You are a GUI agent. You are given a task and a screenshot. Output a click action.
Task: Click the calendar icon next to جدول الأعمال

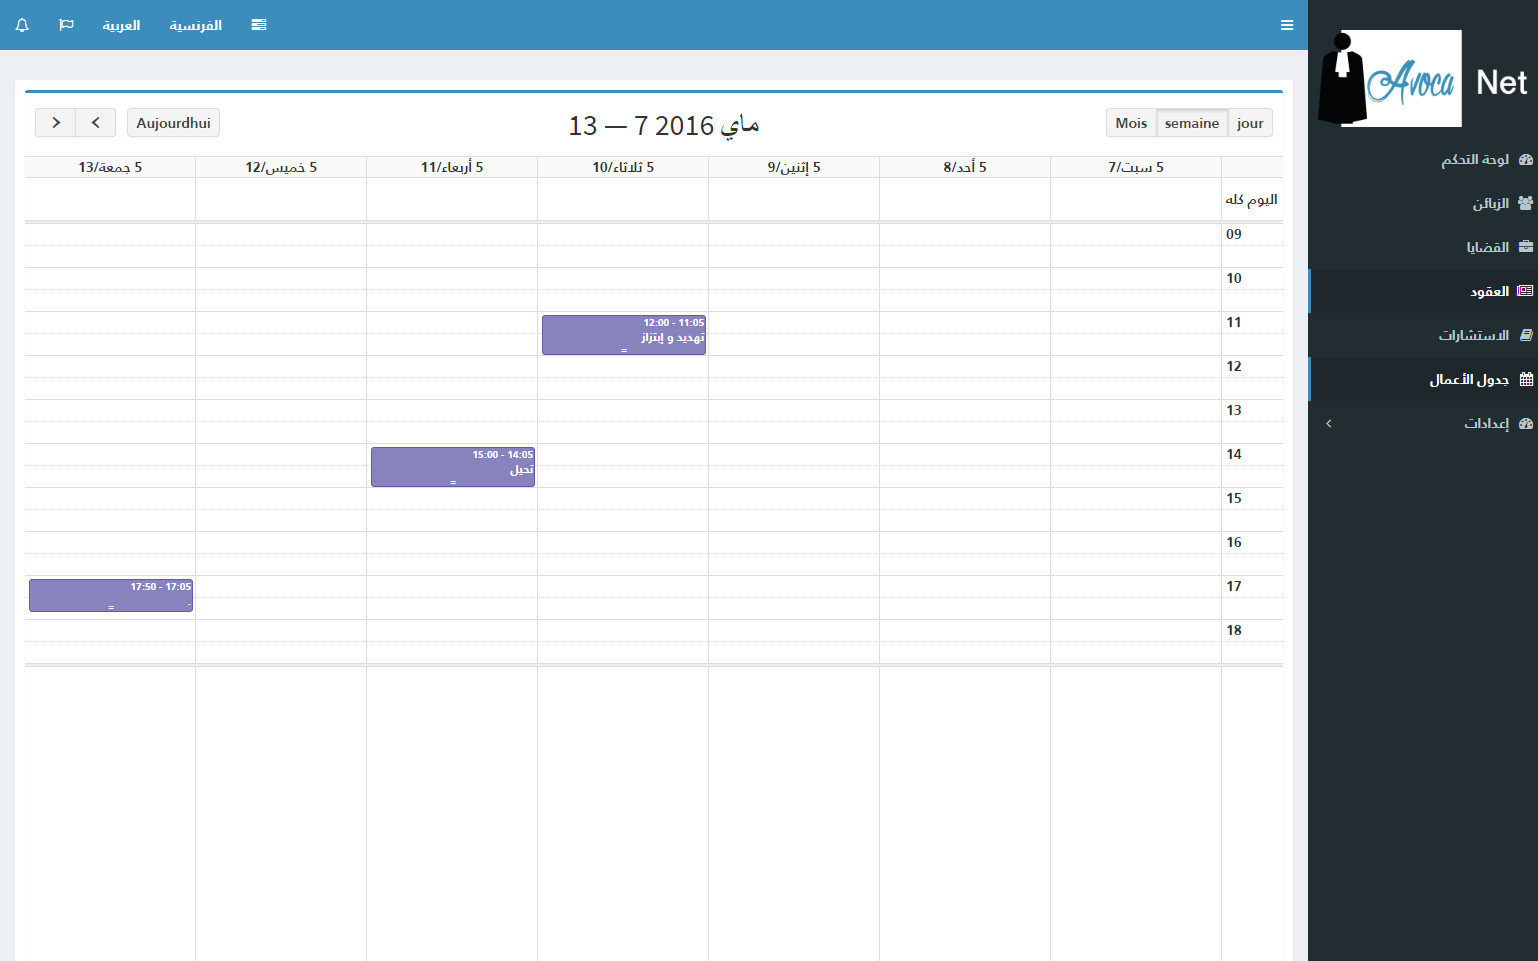click(1526, 379)
